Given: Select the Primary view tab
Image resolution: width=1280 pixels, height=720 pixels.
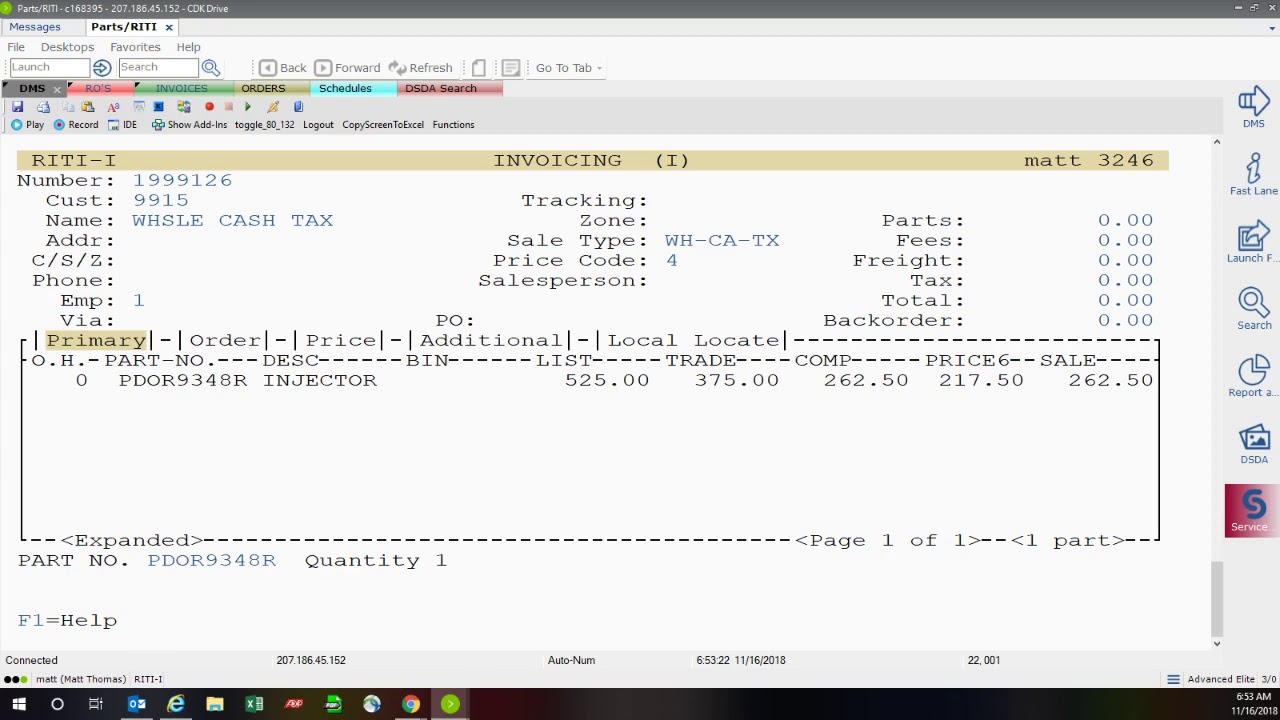Looking at the screenshot, I should tap(96, 340).
